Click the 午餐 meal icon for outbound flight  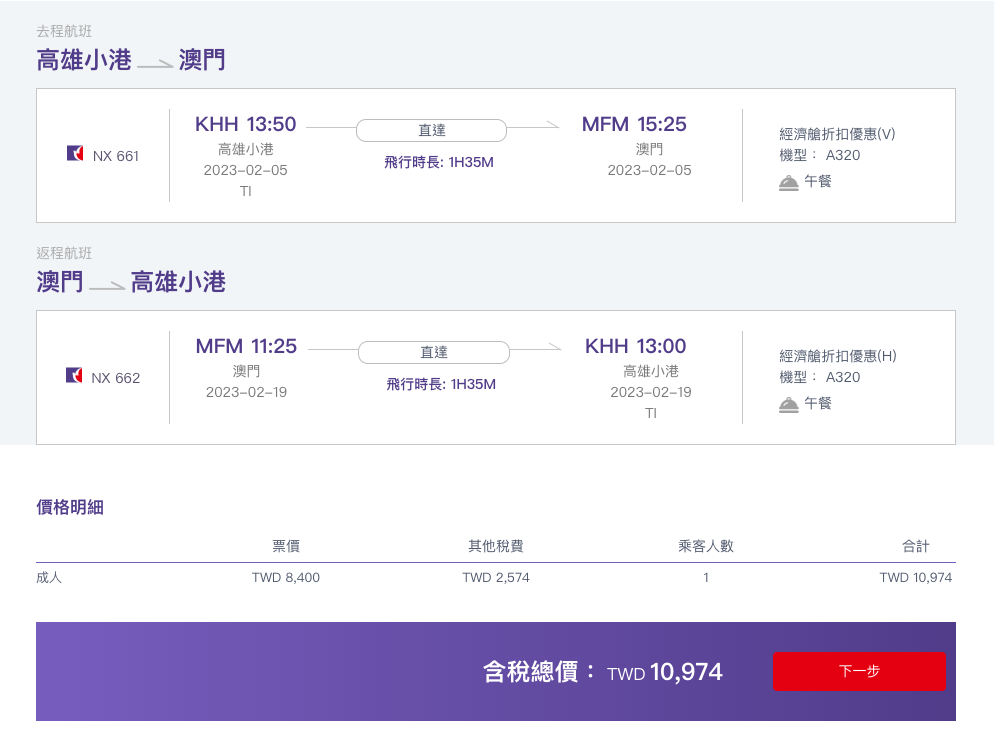(789, 183)
